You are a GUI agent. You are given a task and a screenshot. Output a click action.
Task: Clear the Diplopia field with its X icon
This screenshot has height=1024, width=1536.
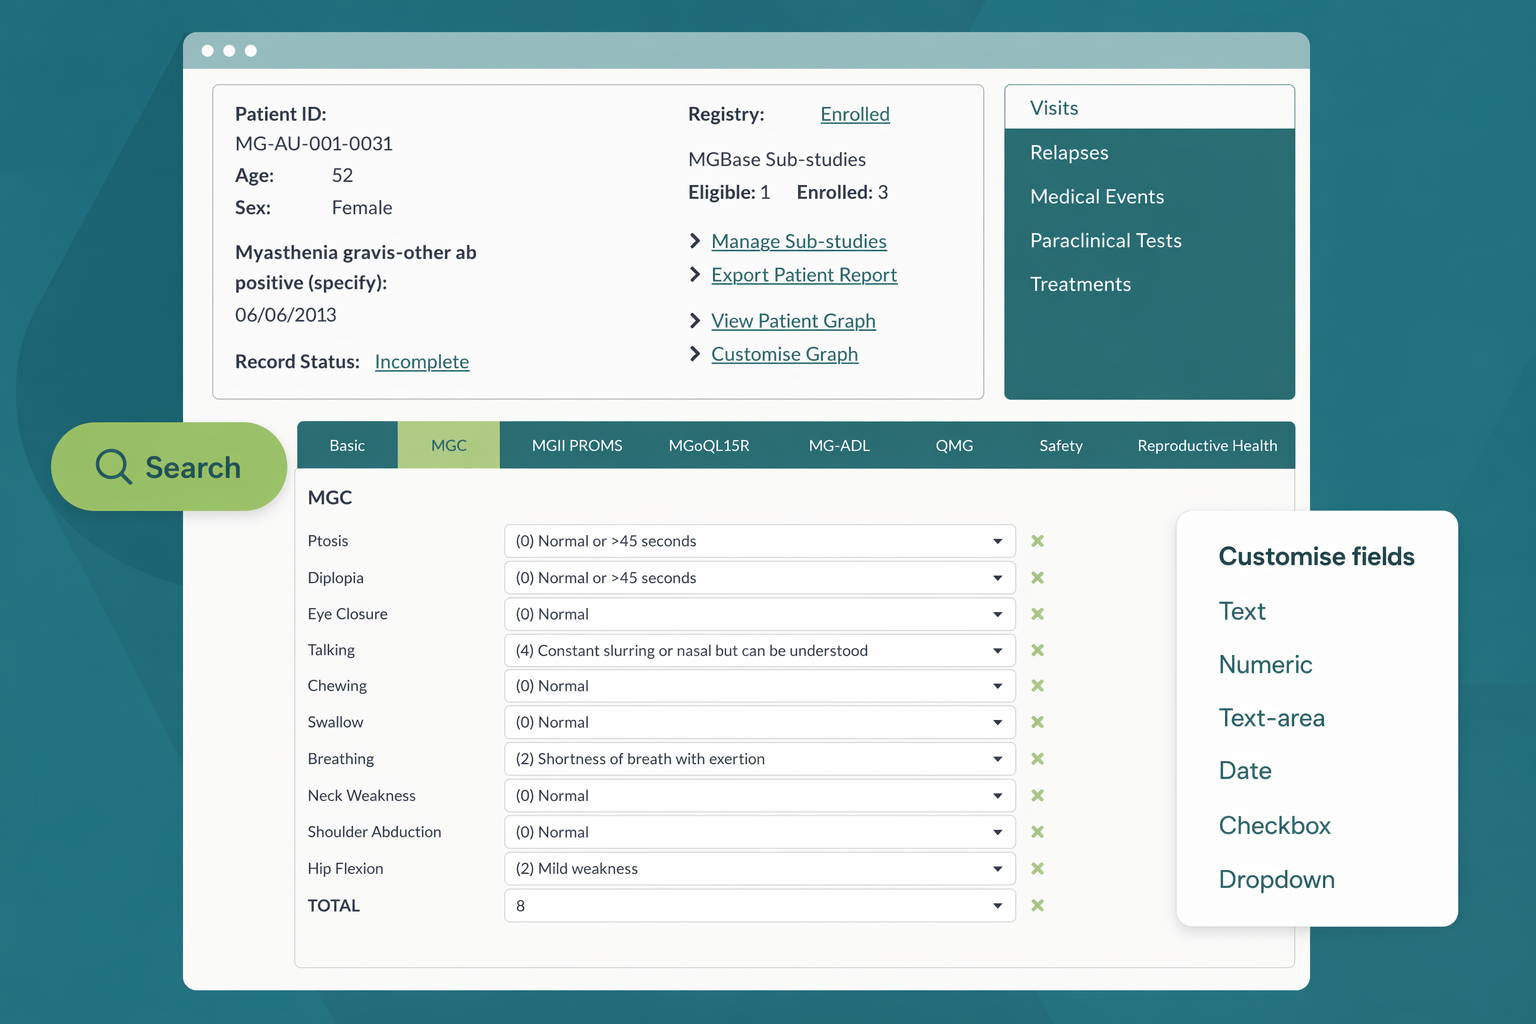(1037, 578)
